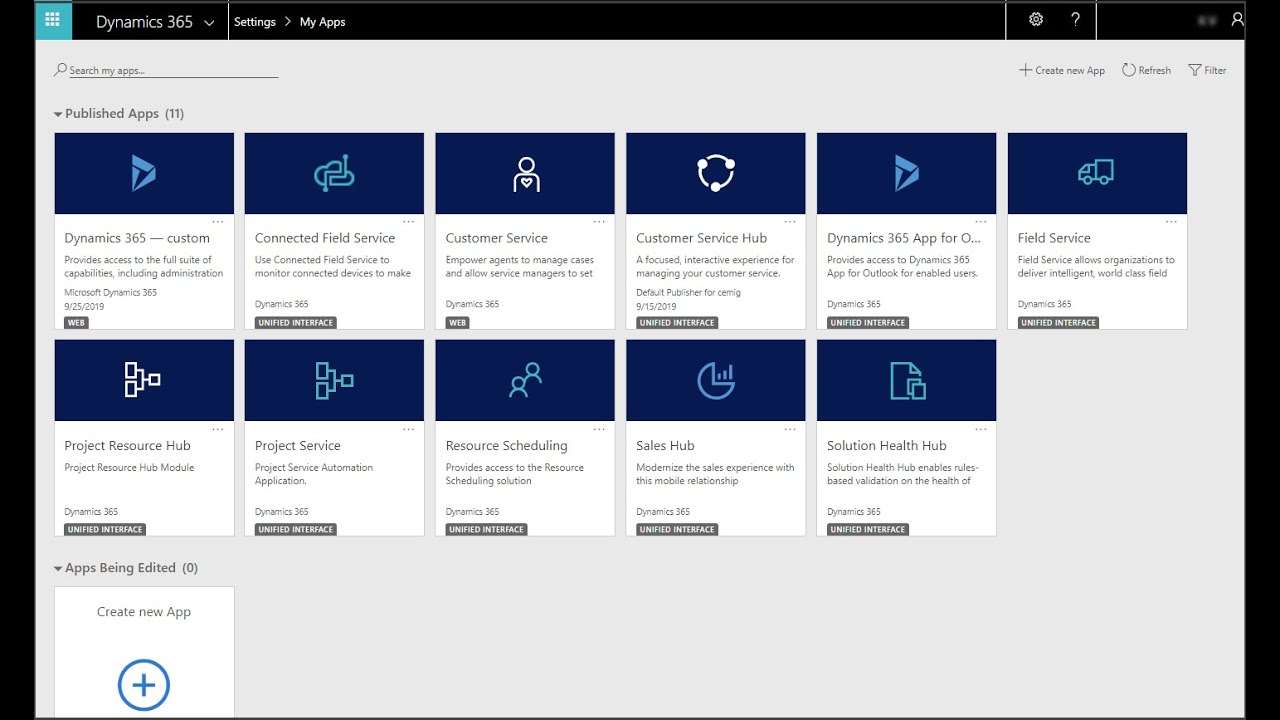Viewport: 1280px width, 720px height.
Task: Open more options for Sales Hub tile
Action: point(790,429)
